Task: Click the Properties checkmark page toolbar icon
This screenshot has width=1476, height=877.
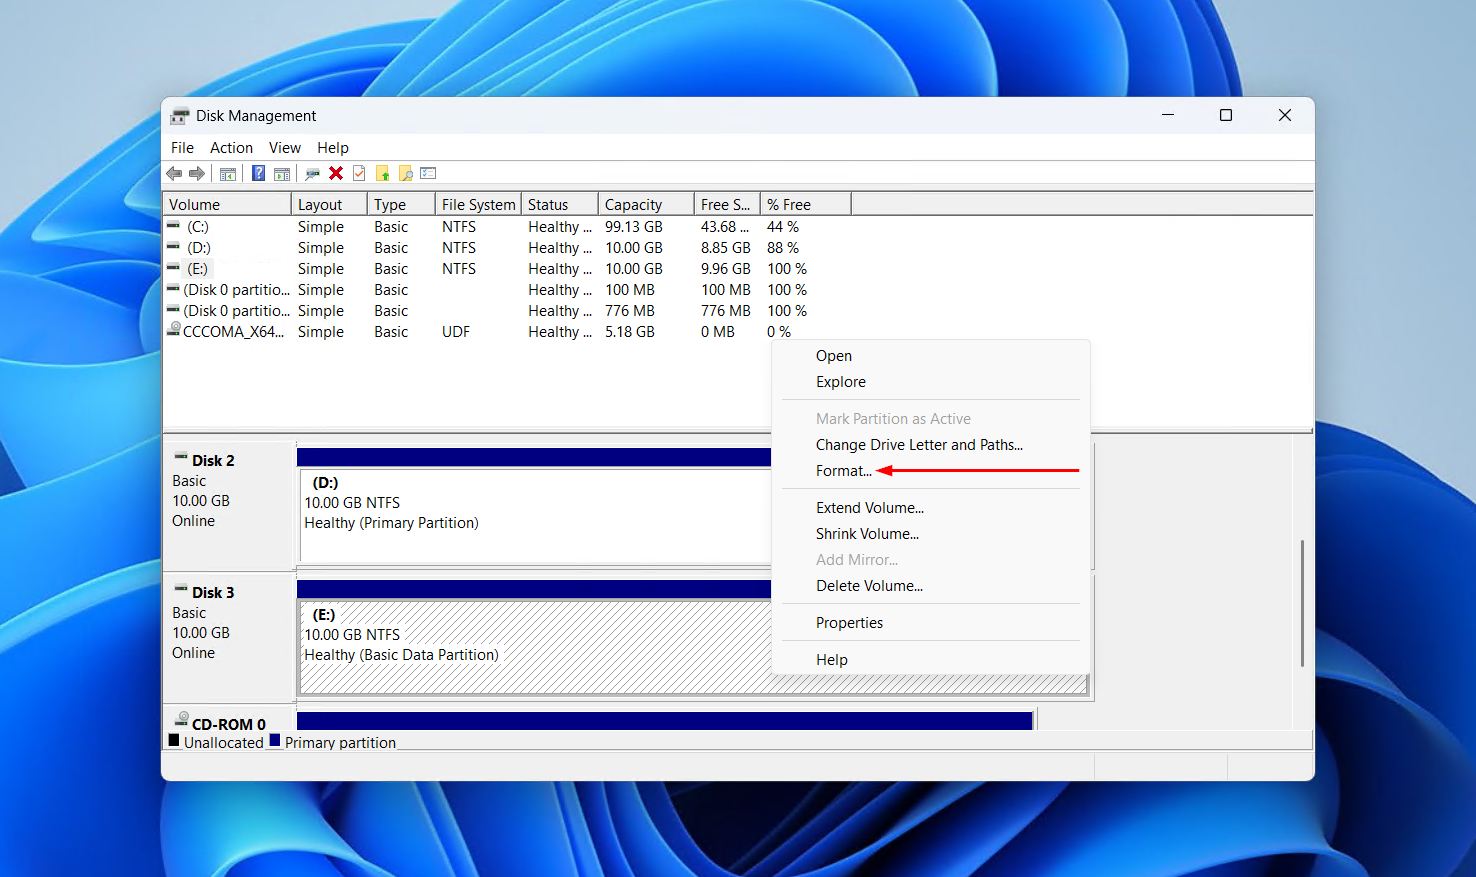Action: pyautogui.click(x=359, y=174)
